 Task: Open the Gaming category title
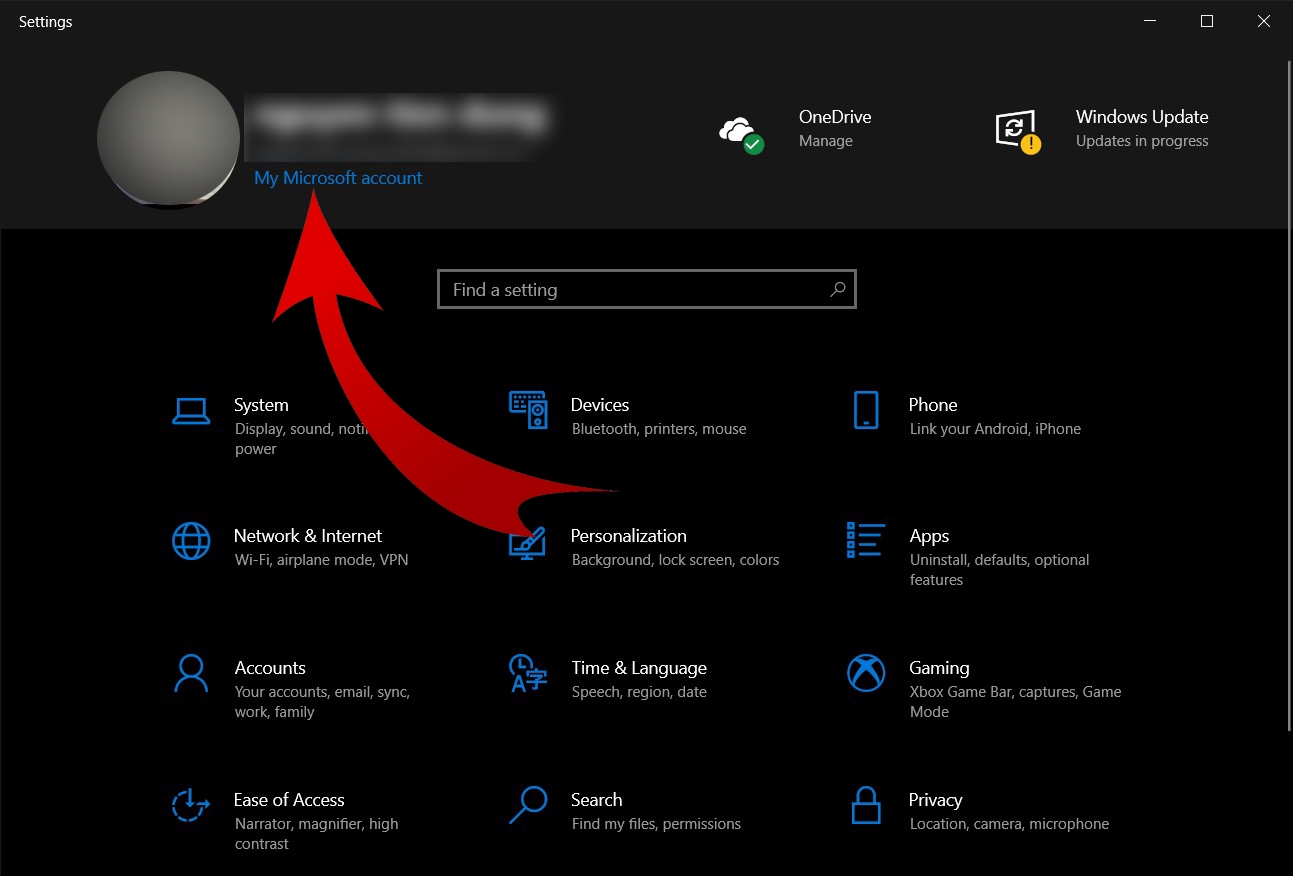[x=939, y=668]
